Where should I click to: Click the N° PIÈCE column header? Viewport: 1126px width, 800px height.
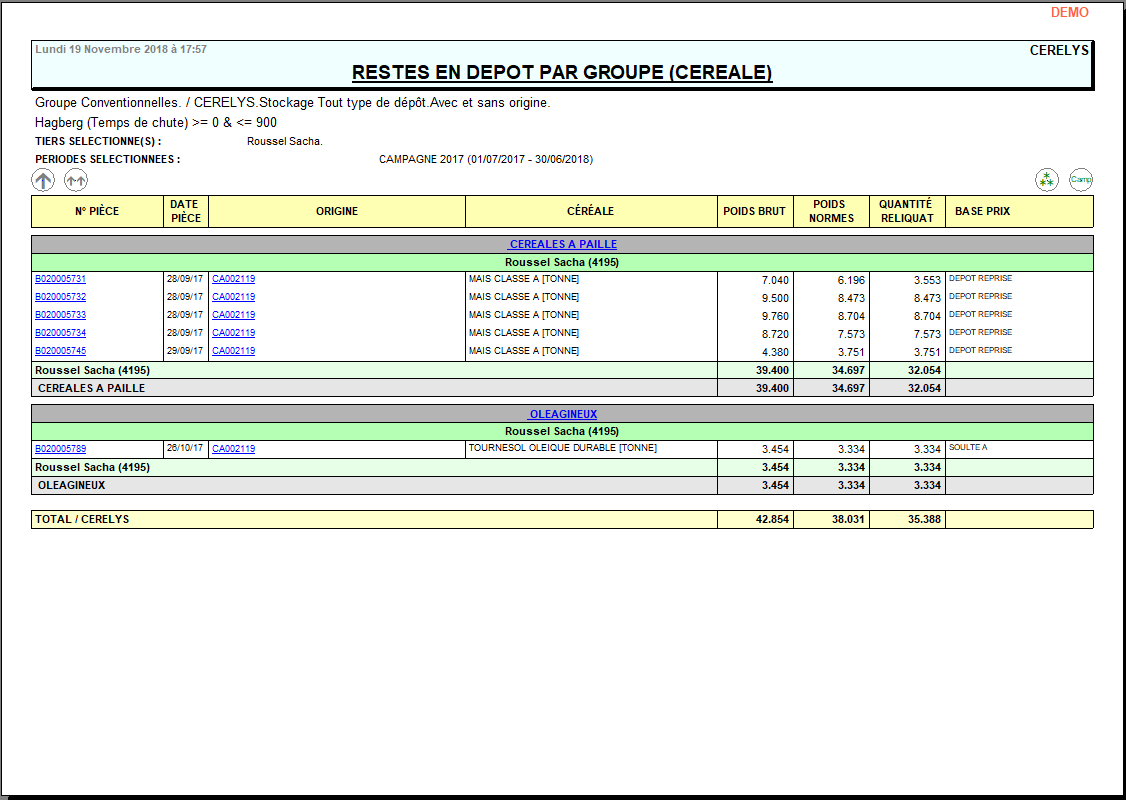(x=97, y=211)
